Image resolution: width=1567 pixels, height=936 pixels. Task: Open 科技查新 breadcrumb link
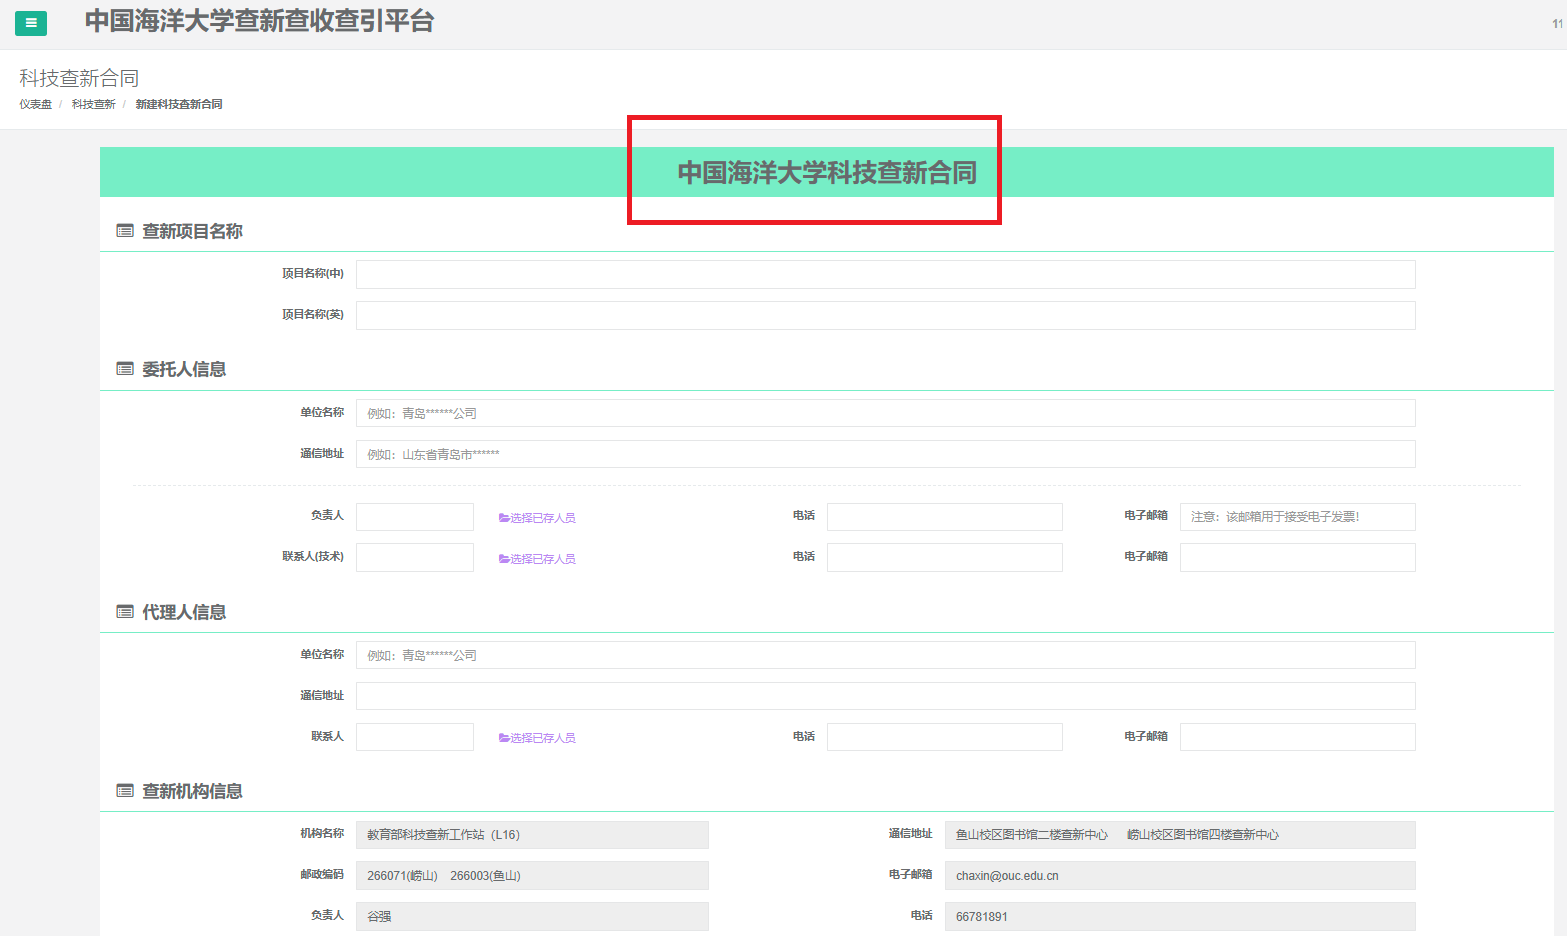[94, 104]
